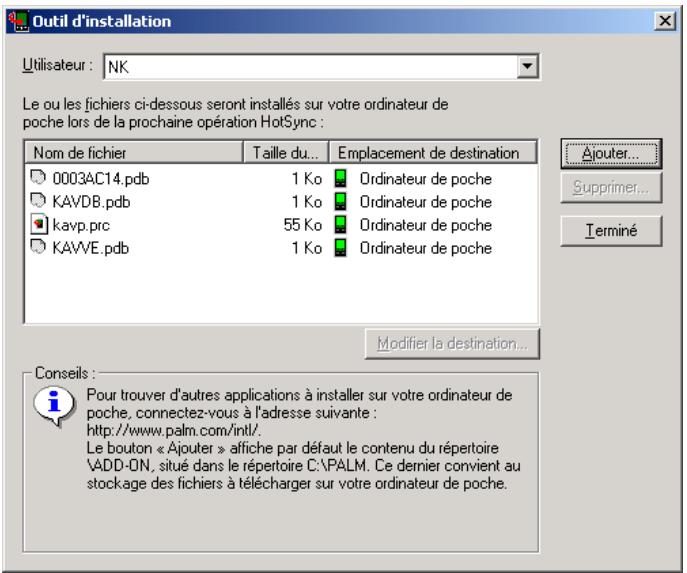Viewport: 687px width, 573px height.
Task: Click Ordinateur de poche in the KAVVE.pdb row
Action: tap(425, 248)
